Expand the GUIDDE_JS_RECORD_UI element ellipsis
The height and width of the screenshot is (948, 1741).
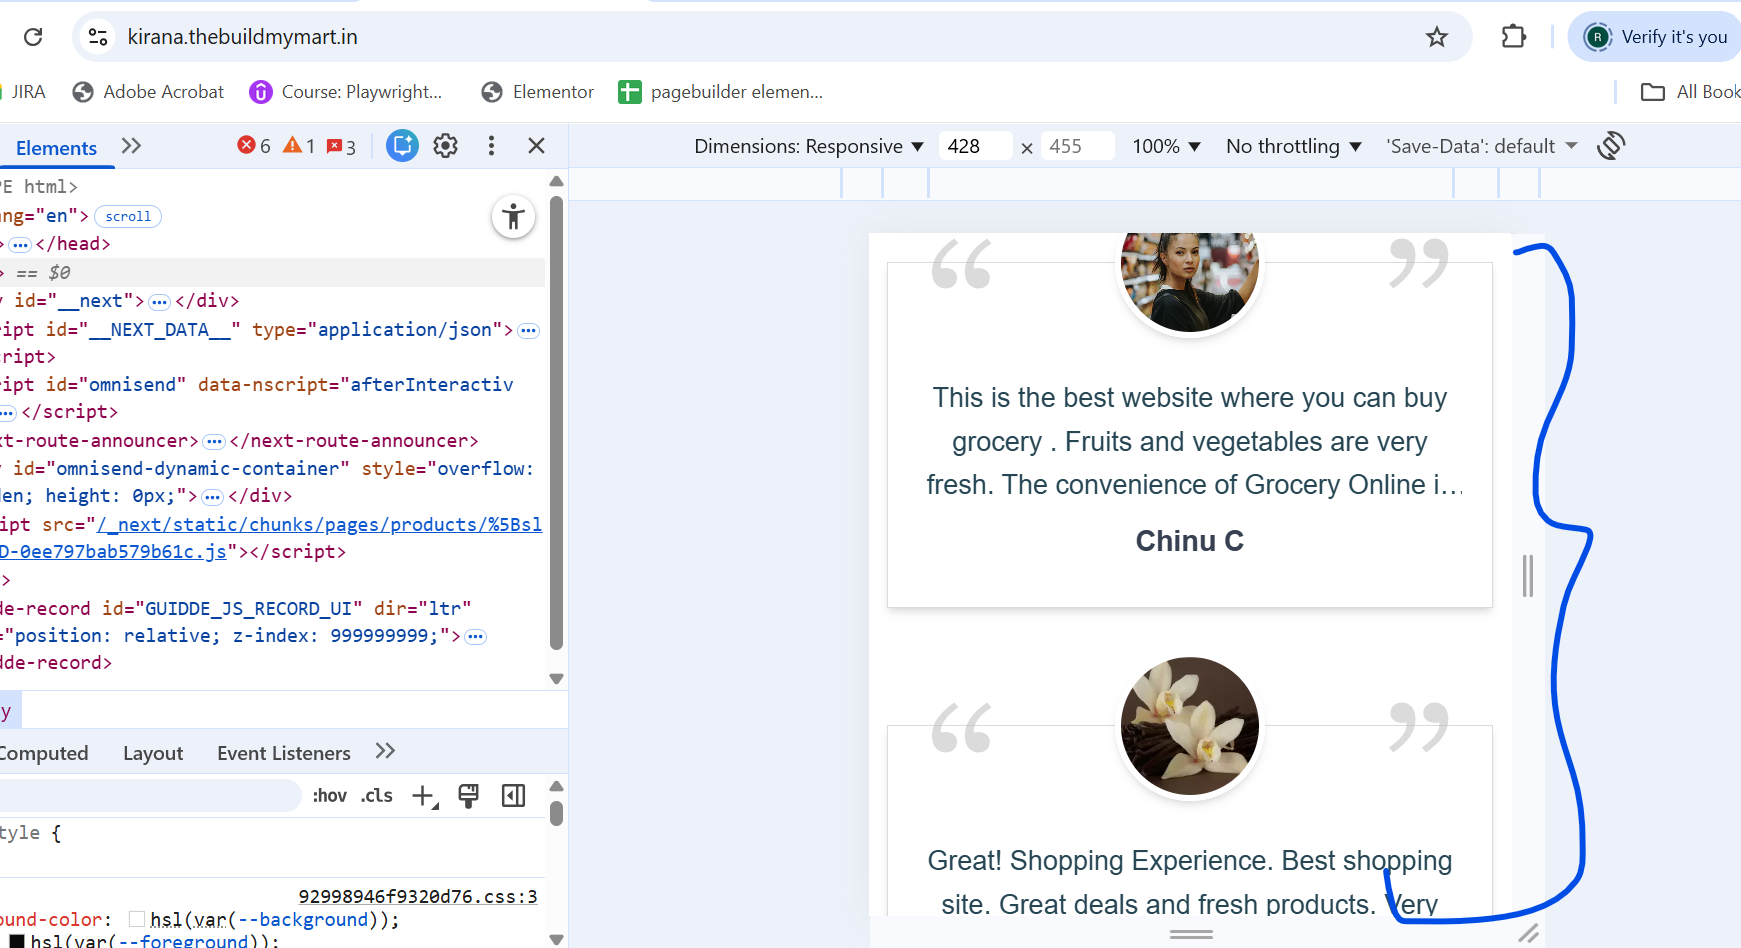pos(476,637)
